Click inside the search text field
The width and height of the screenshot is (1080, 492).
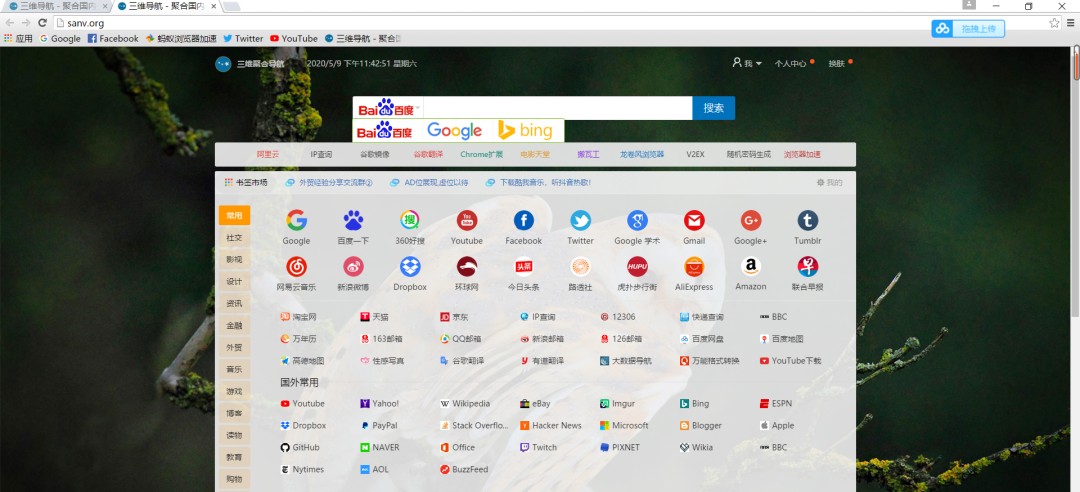557,108
